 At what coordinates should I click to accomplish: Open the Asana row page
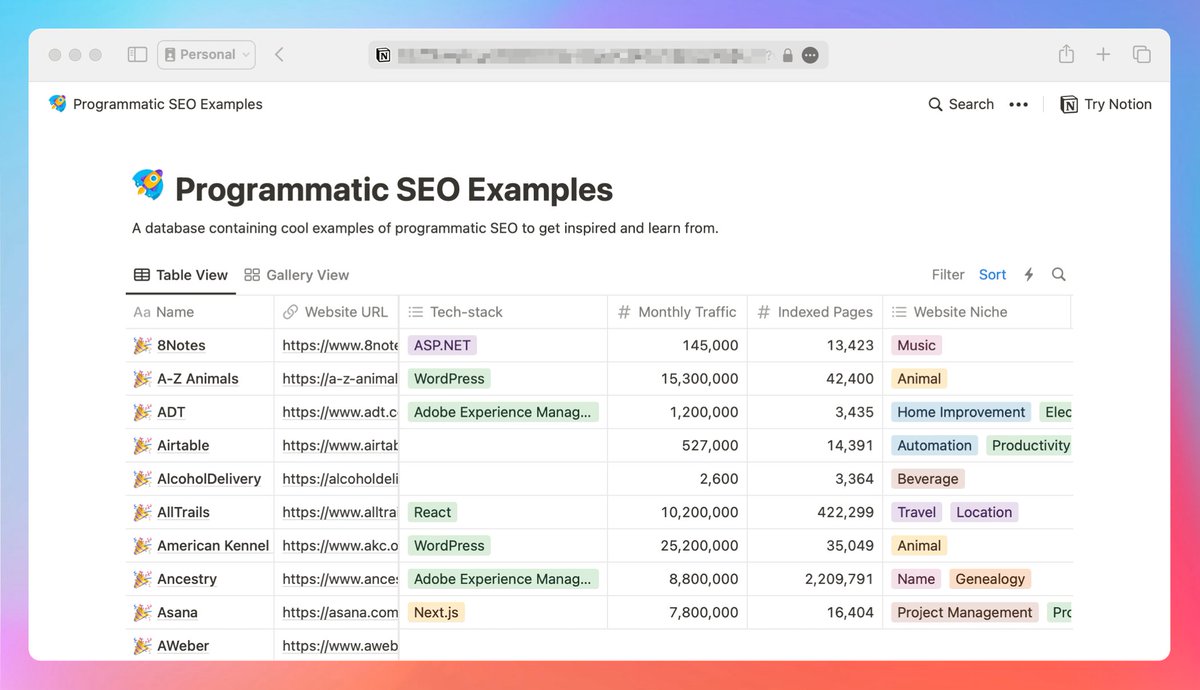coord(177,612)
